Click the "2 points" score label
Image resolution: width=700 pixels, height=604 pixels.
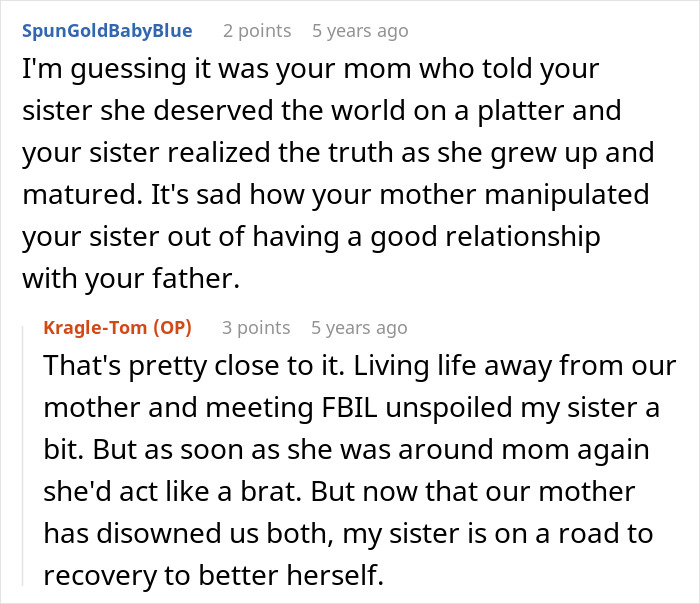point(257,31)
